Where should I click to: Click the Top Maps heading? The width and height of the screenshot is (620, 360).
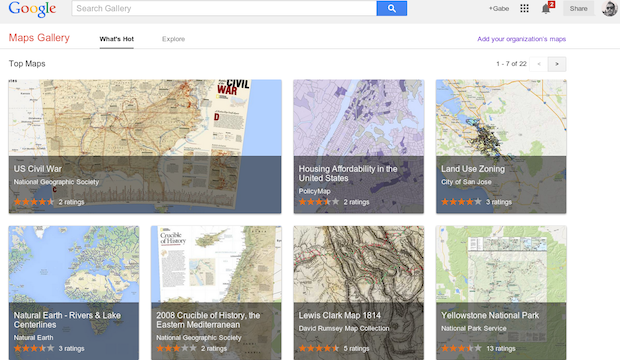click(27, 64)
